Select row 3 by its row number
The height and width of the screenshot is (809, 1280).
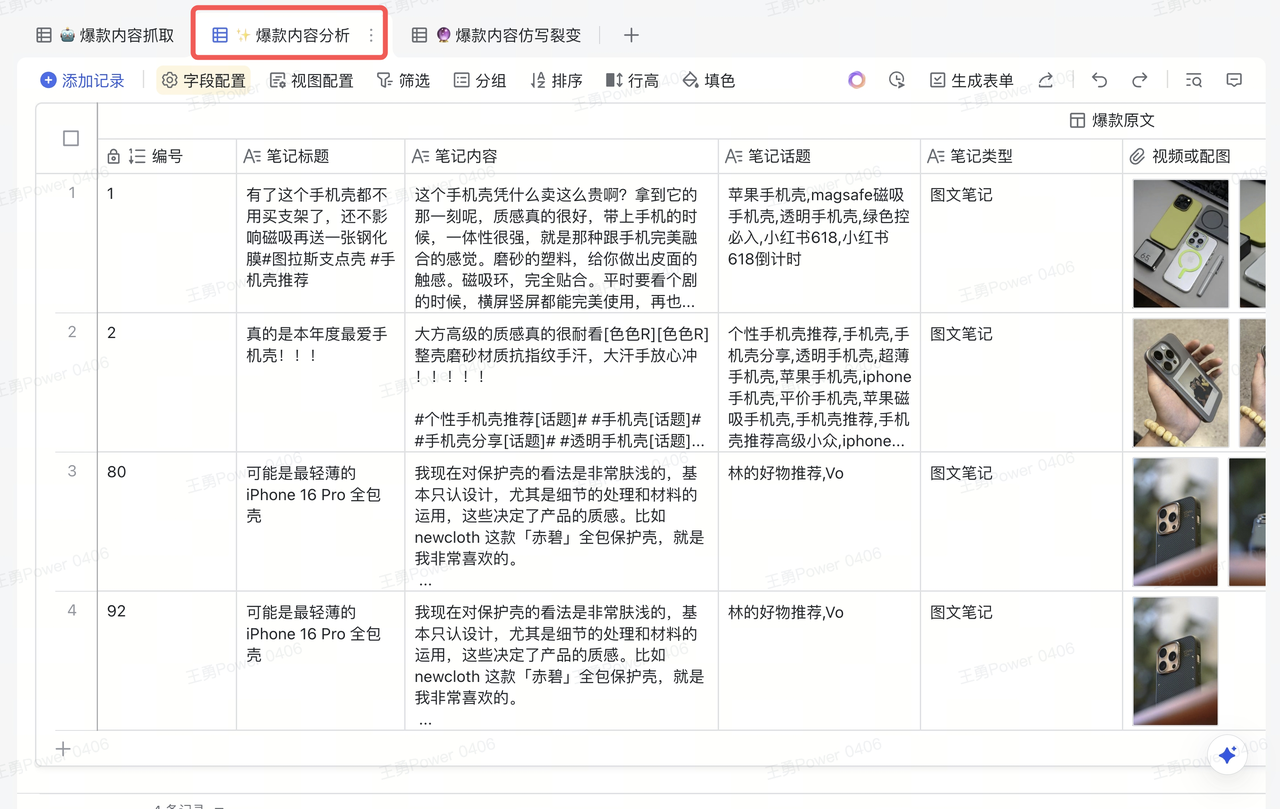71,471
